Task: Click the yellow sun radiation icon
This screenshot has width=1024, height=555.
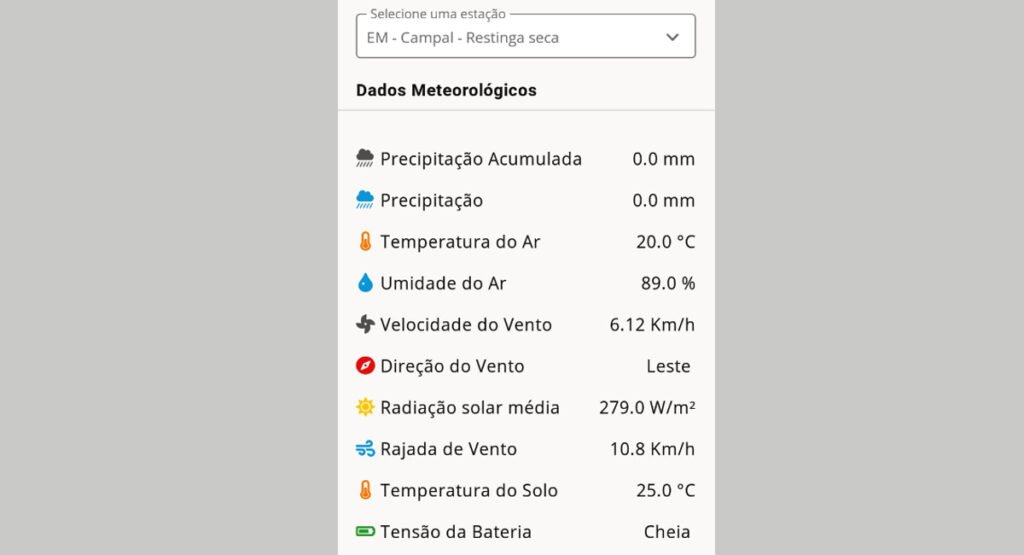Action: pyautogui.click(x=365, y=407)
